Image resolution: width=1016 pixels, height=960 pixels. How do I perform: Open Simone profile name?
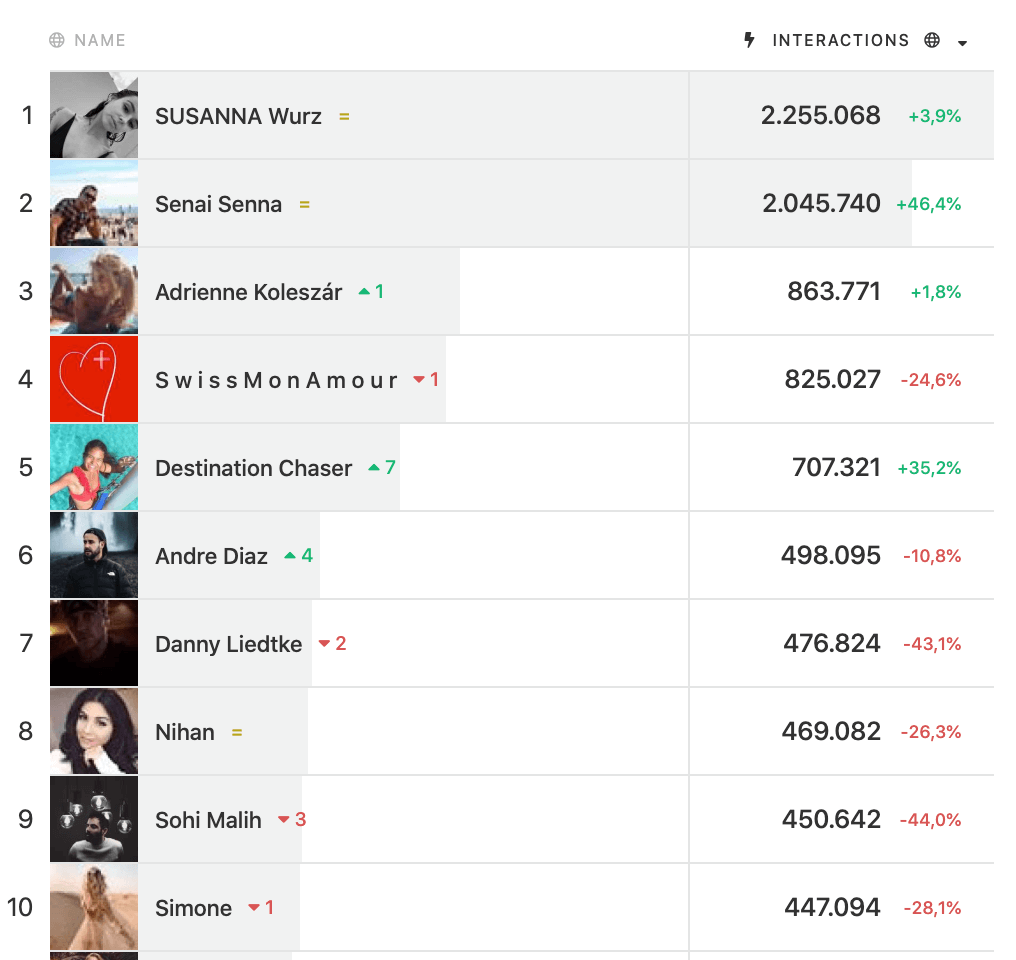pos(193,908)
